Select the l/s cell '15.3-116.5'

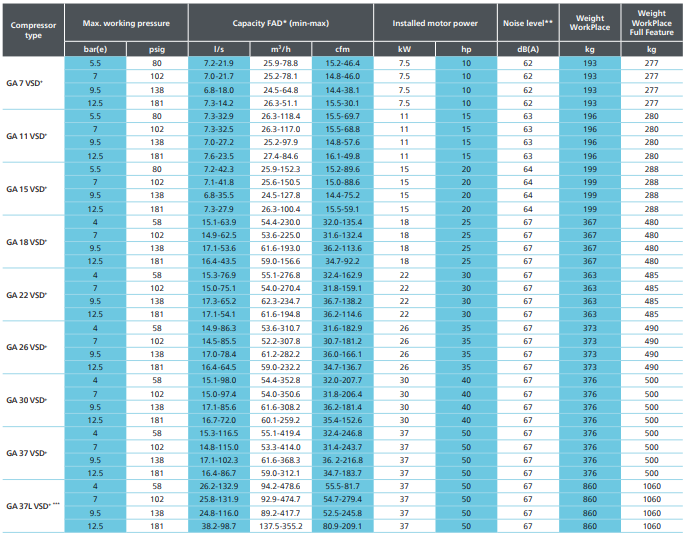[219, 433]
